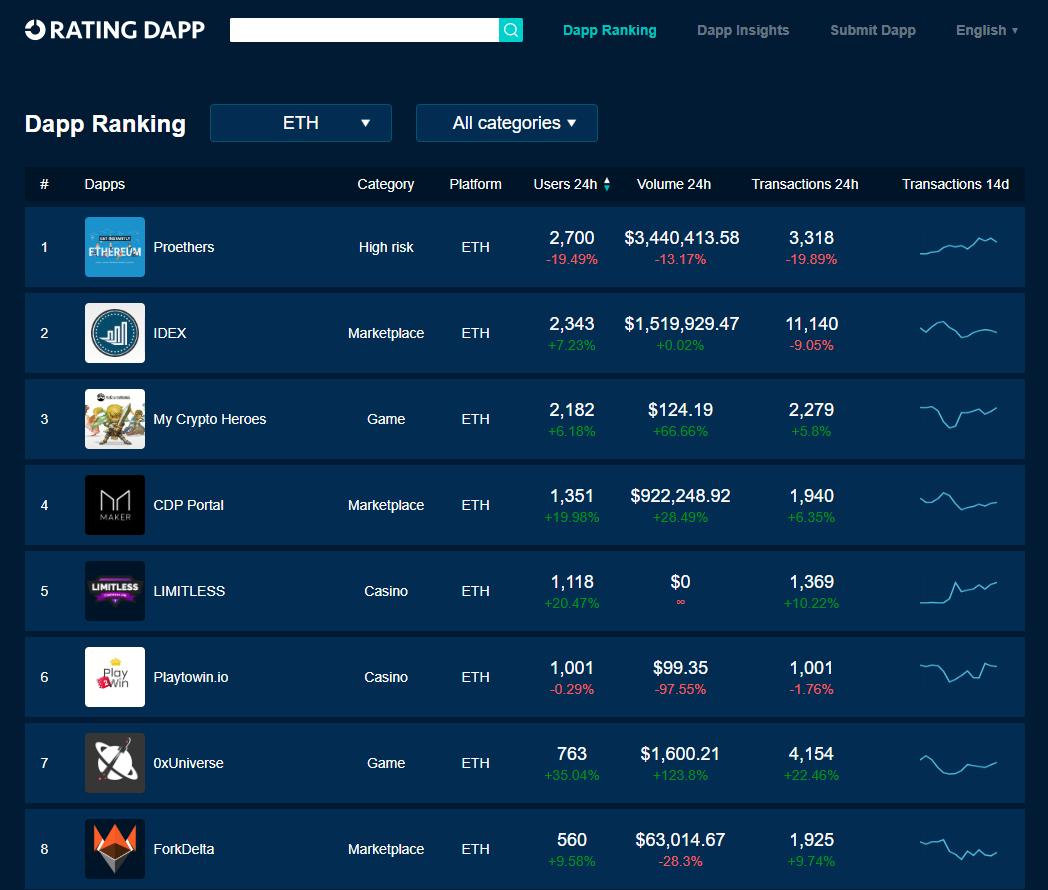Click the teal search magnifier button

coord(511,30)
